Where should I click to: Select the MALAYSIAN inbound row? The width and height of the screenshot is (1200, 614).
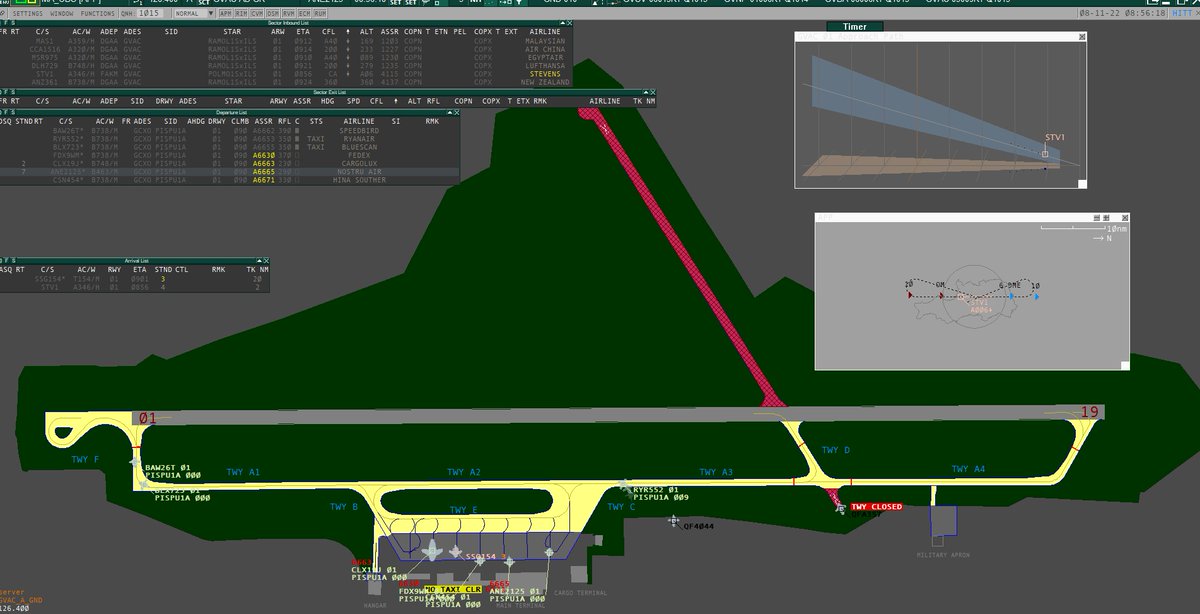pyautogui.click(x=287, y=41)
